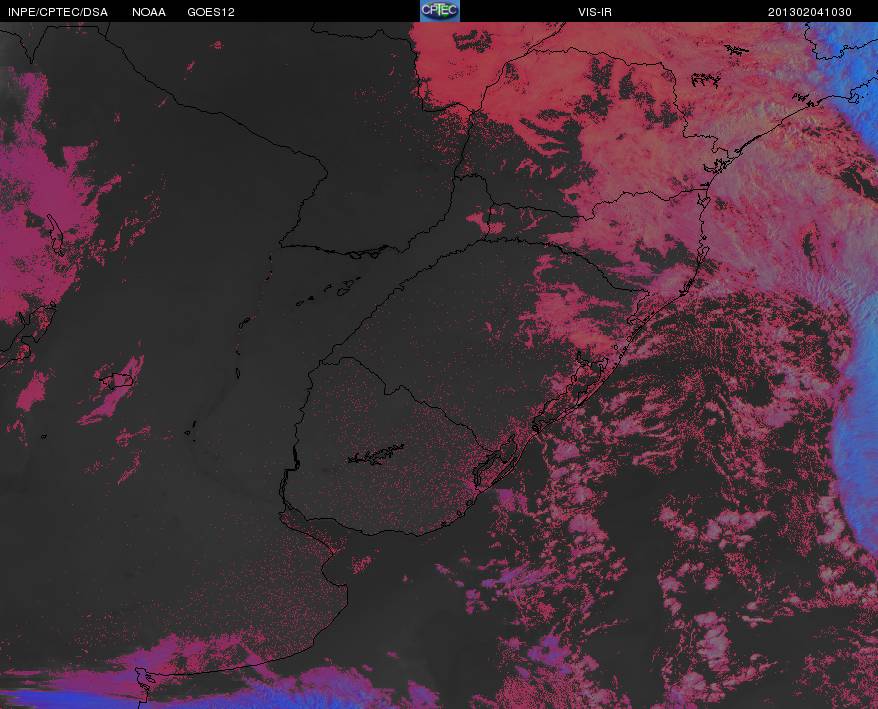Select the NOAA label in header
The height and width of the screenshot is (709, 878).
(x=149, y=12)
